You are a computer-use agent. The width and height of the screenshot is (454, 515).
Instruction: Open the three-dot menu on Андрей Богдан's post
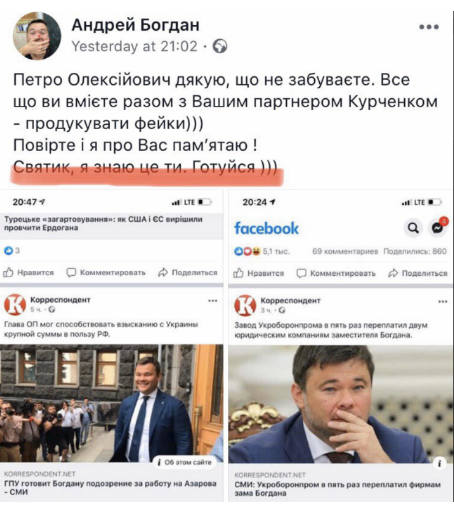(429, 27)
